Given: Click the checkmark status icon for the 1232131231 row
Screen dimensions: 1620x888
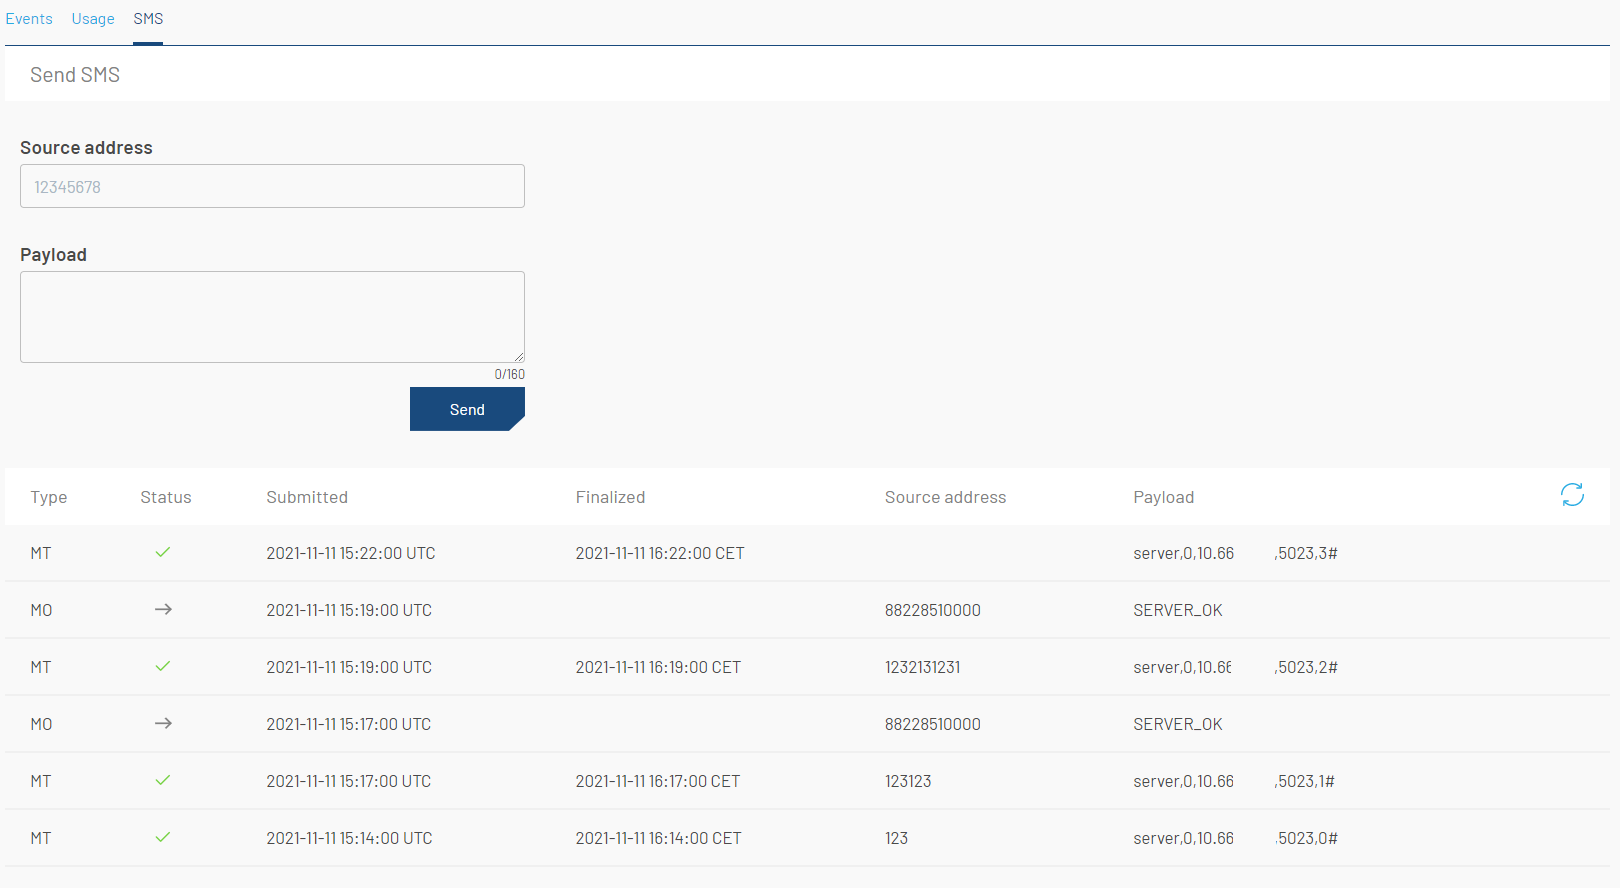Looking at the screenshot, I should point(163,666).
